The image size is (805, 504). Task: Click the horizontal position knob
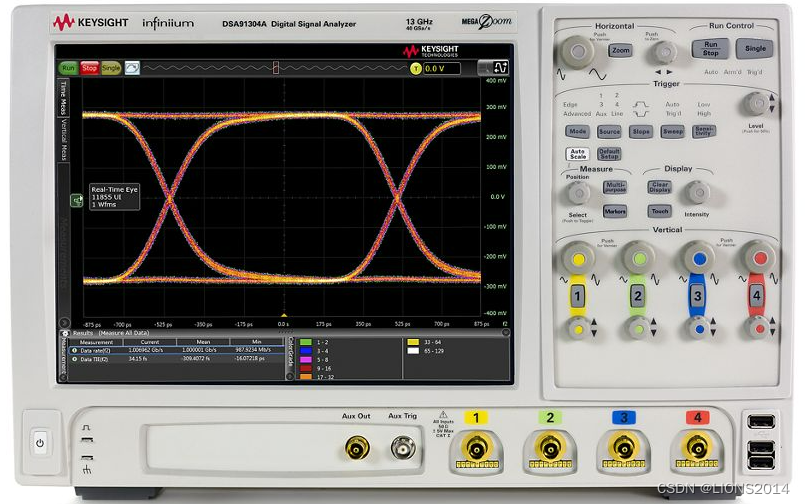[663, 52]
